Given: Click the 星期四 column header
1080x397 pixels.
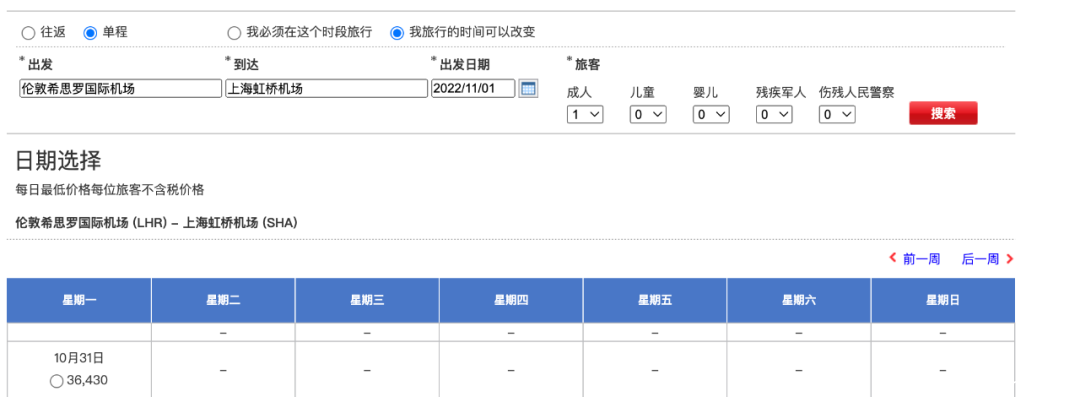Looking at the screenshot, I should [511, 301].
